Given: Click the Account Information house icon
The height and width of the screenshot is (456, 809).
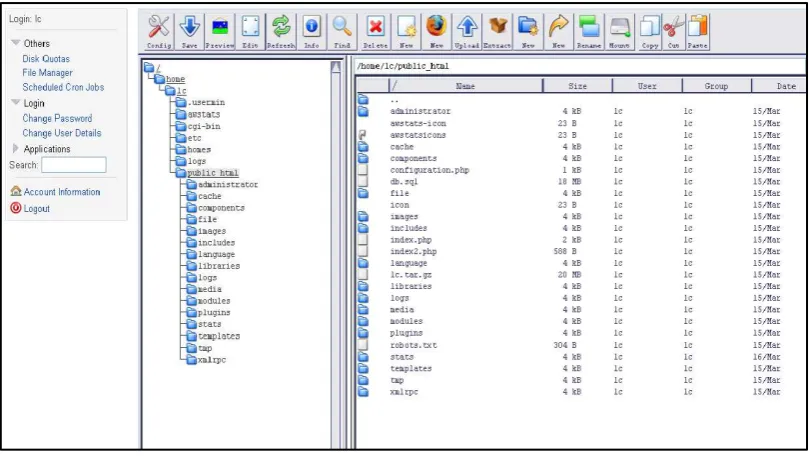Looking at the screenshot, I should pyautogui.click(x=16, y=191).
